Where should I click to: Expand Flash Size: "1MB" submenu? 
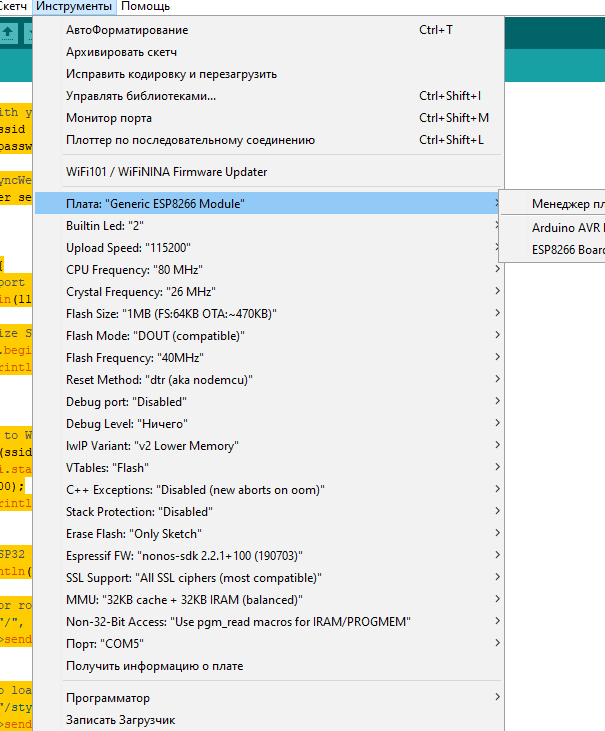pos(269,313)
